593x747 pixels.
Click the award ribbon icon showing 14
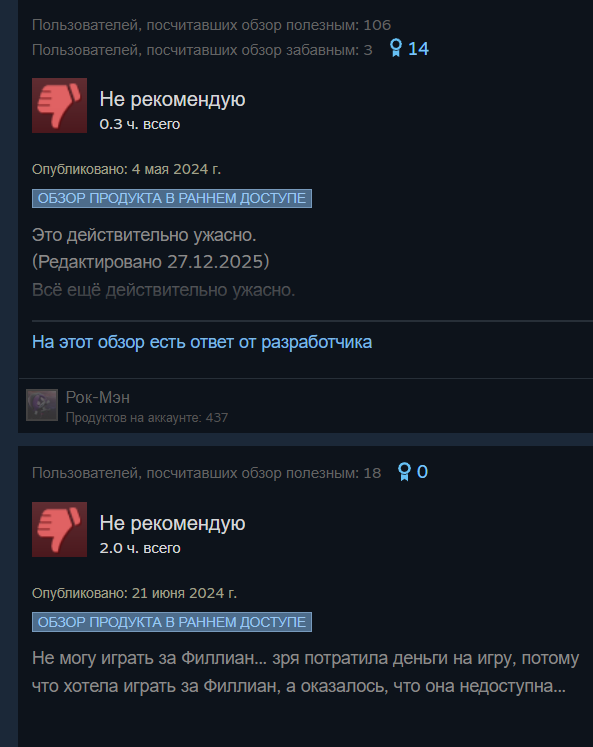point(396,48)
